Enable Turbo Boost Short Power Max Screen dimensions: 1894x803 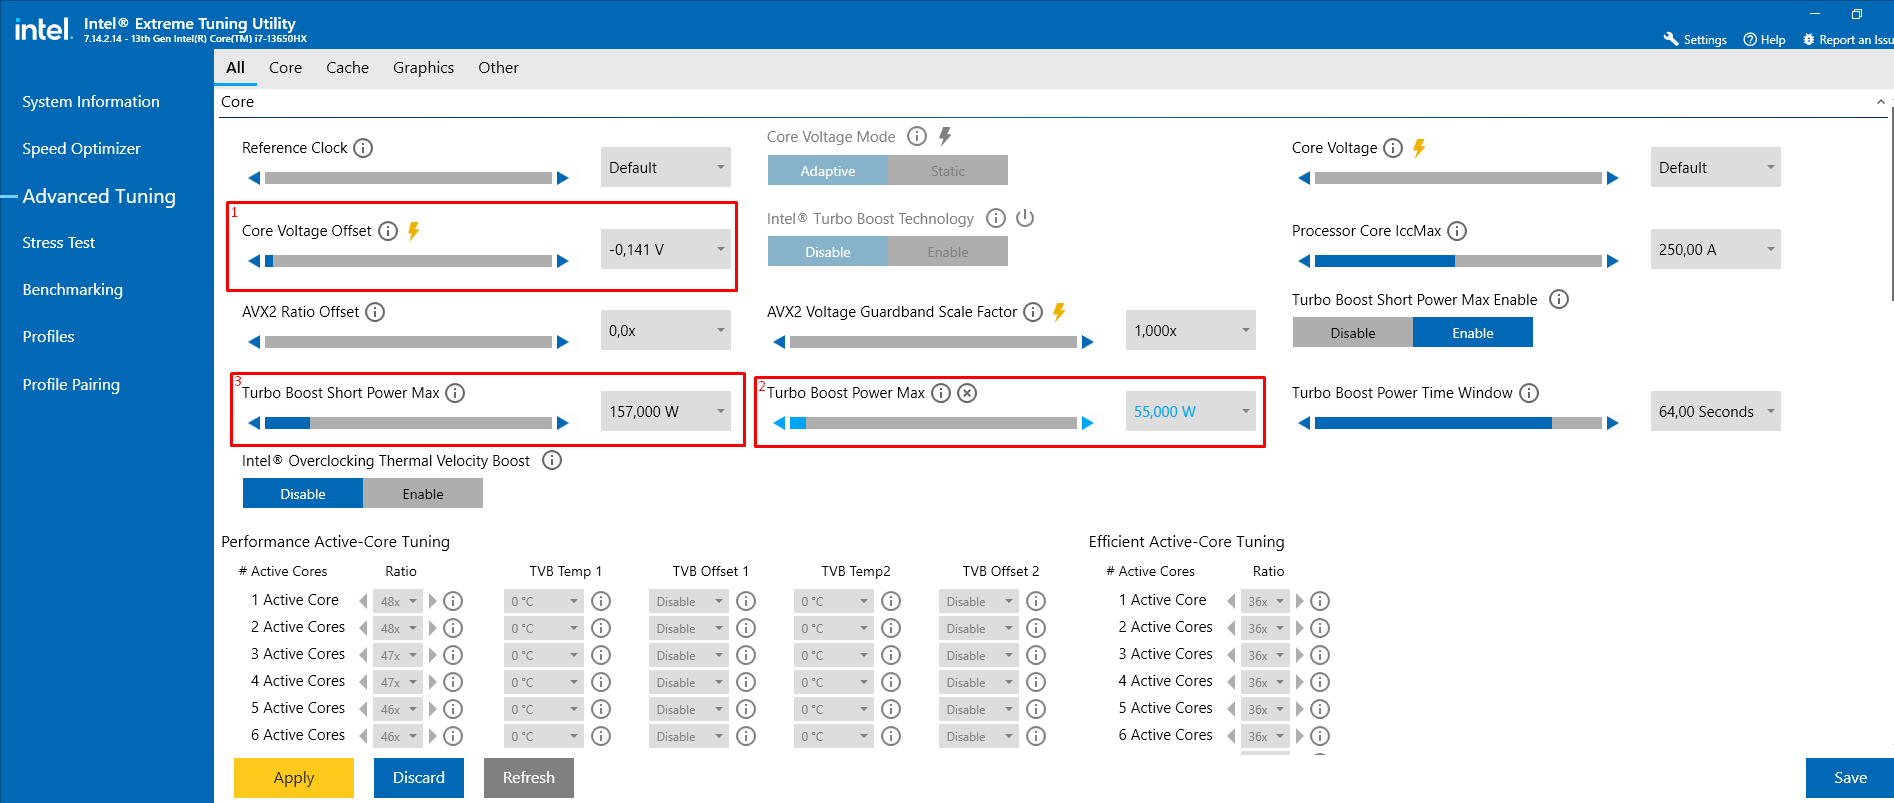(x=1473, y=333)
